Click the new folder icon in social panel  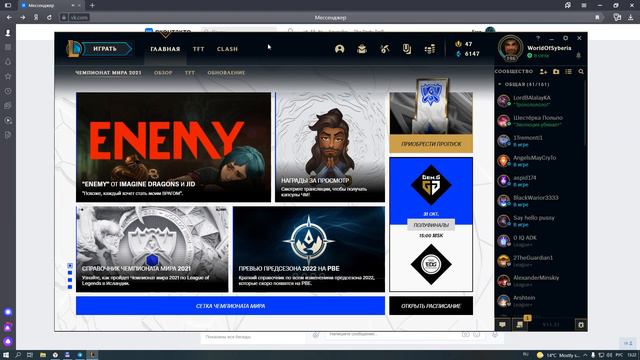[556, 71]
